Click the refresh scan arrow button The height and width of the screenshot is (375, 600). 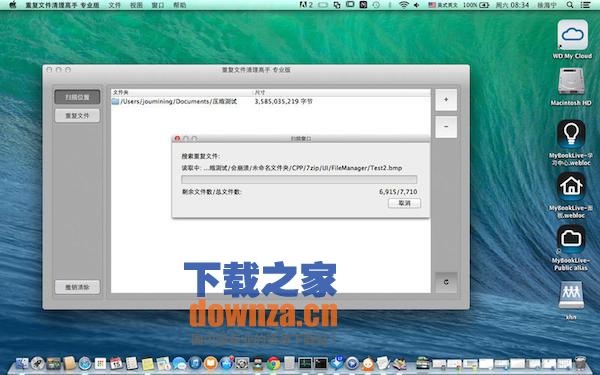[446, 282]
